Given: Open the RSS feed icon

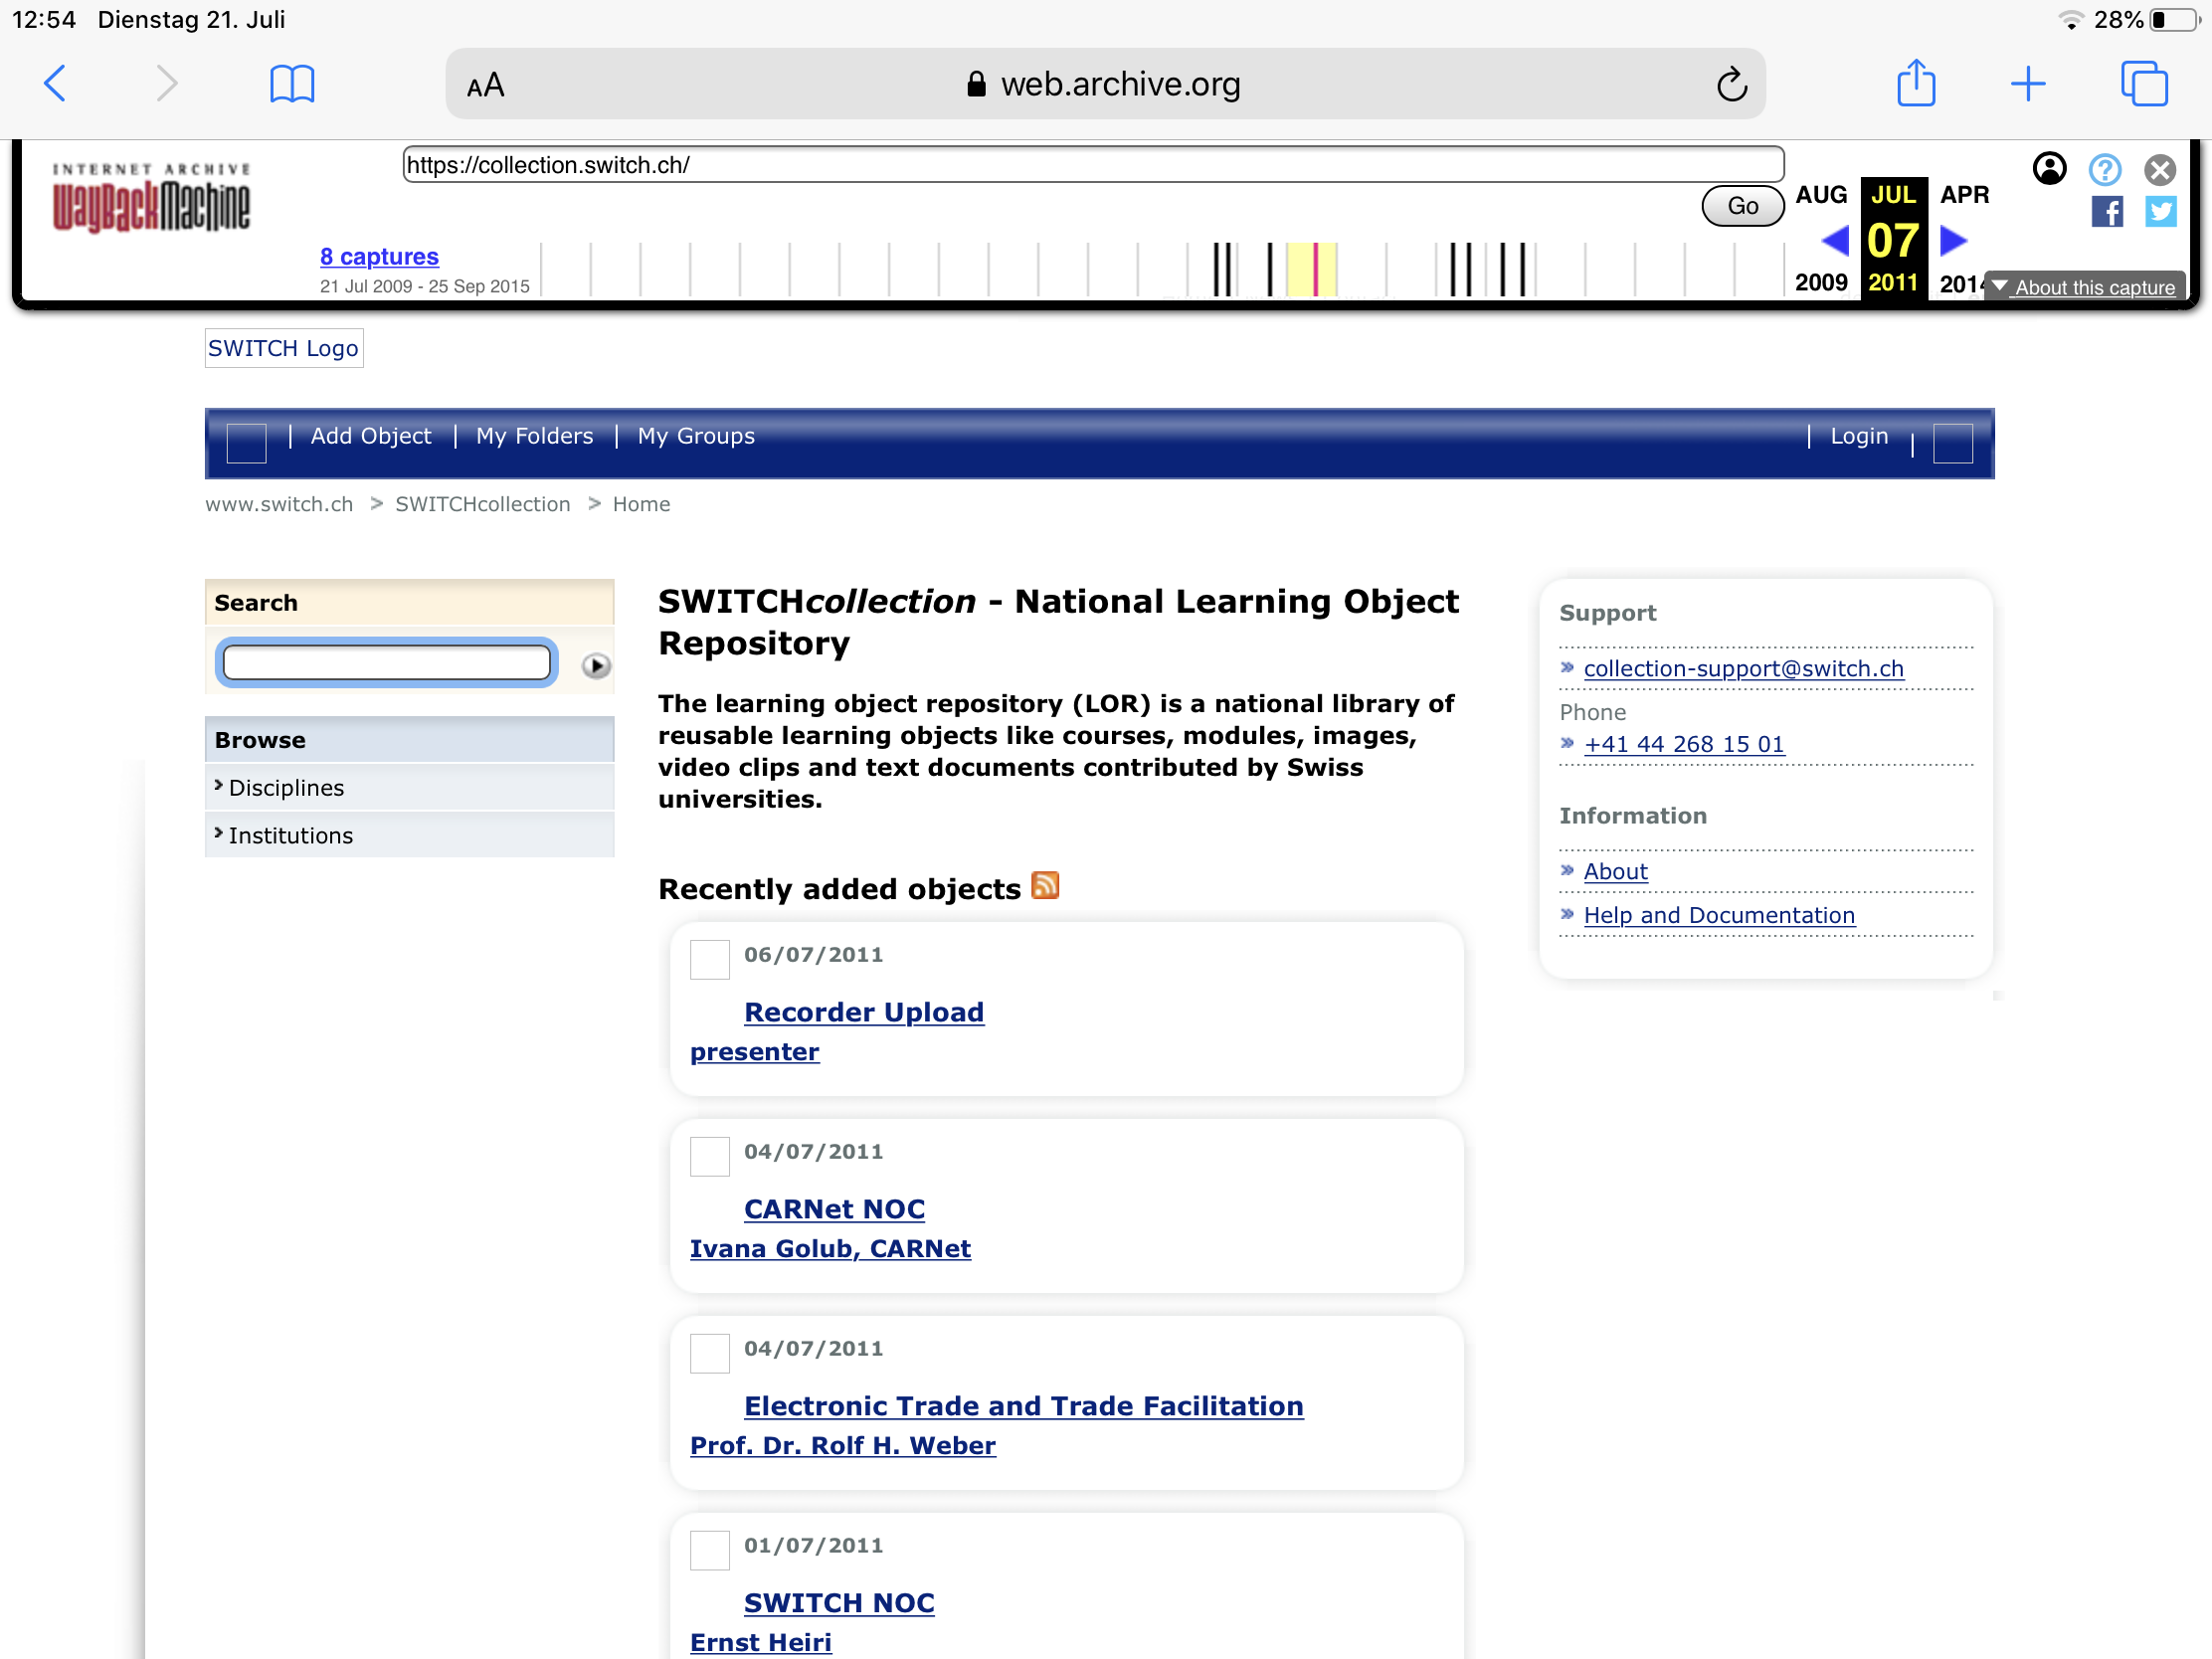Looking at the screenshot, I should [x=1044, y=885].
